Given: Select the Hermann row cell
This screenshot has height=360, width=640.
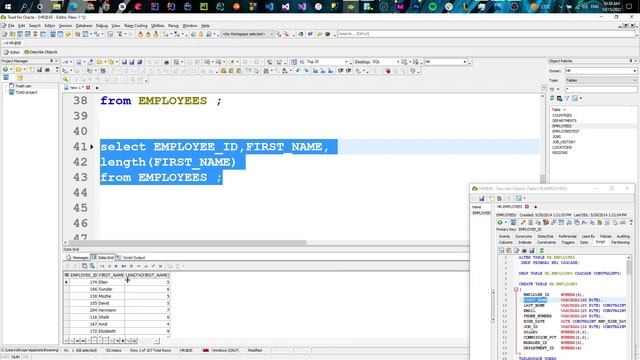Looking at the screenshot, I should tap(111, 310).
